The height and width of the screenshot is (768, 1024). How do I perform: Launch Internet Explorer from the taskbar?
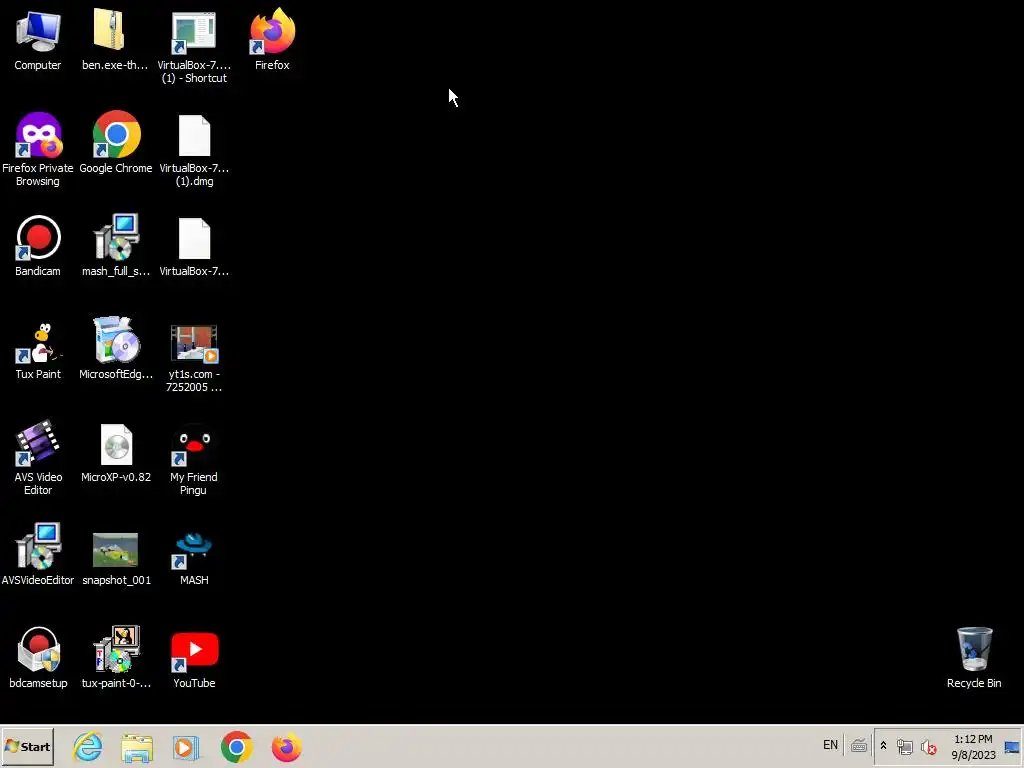point(88,747)
